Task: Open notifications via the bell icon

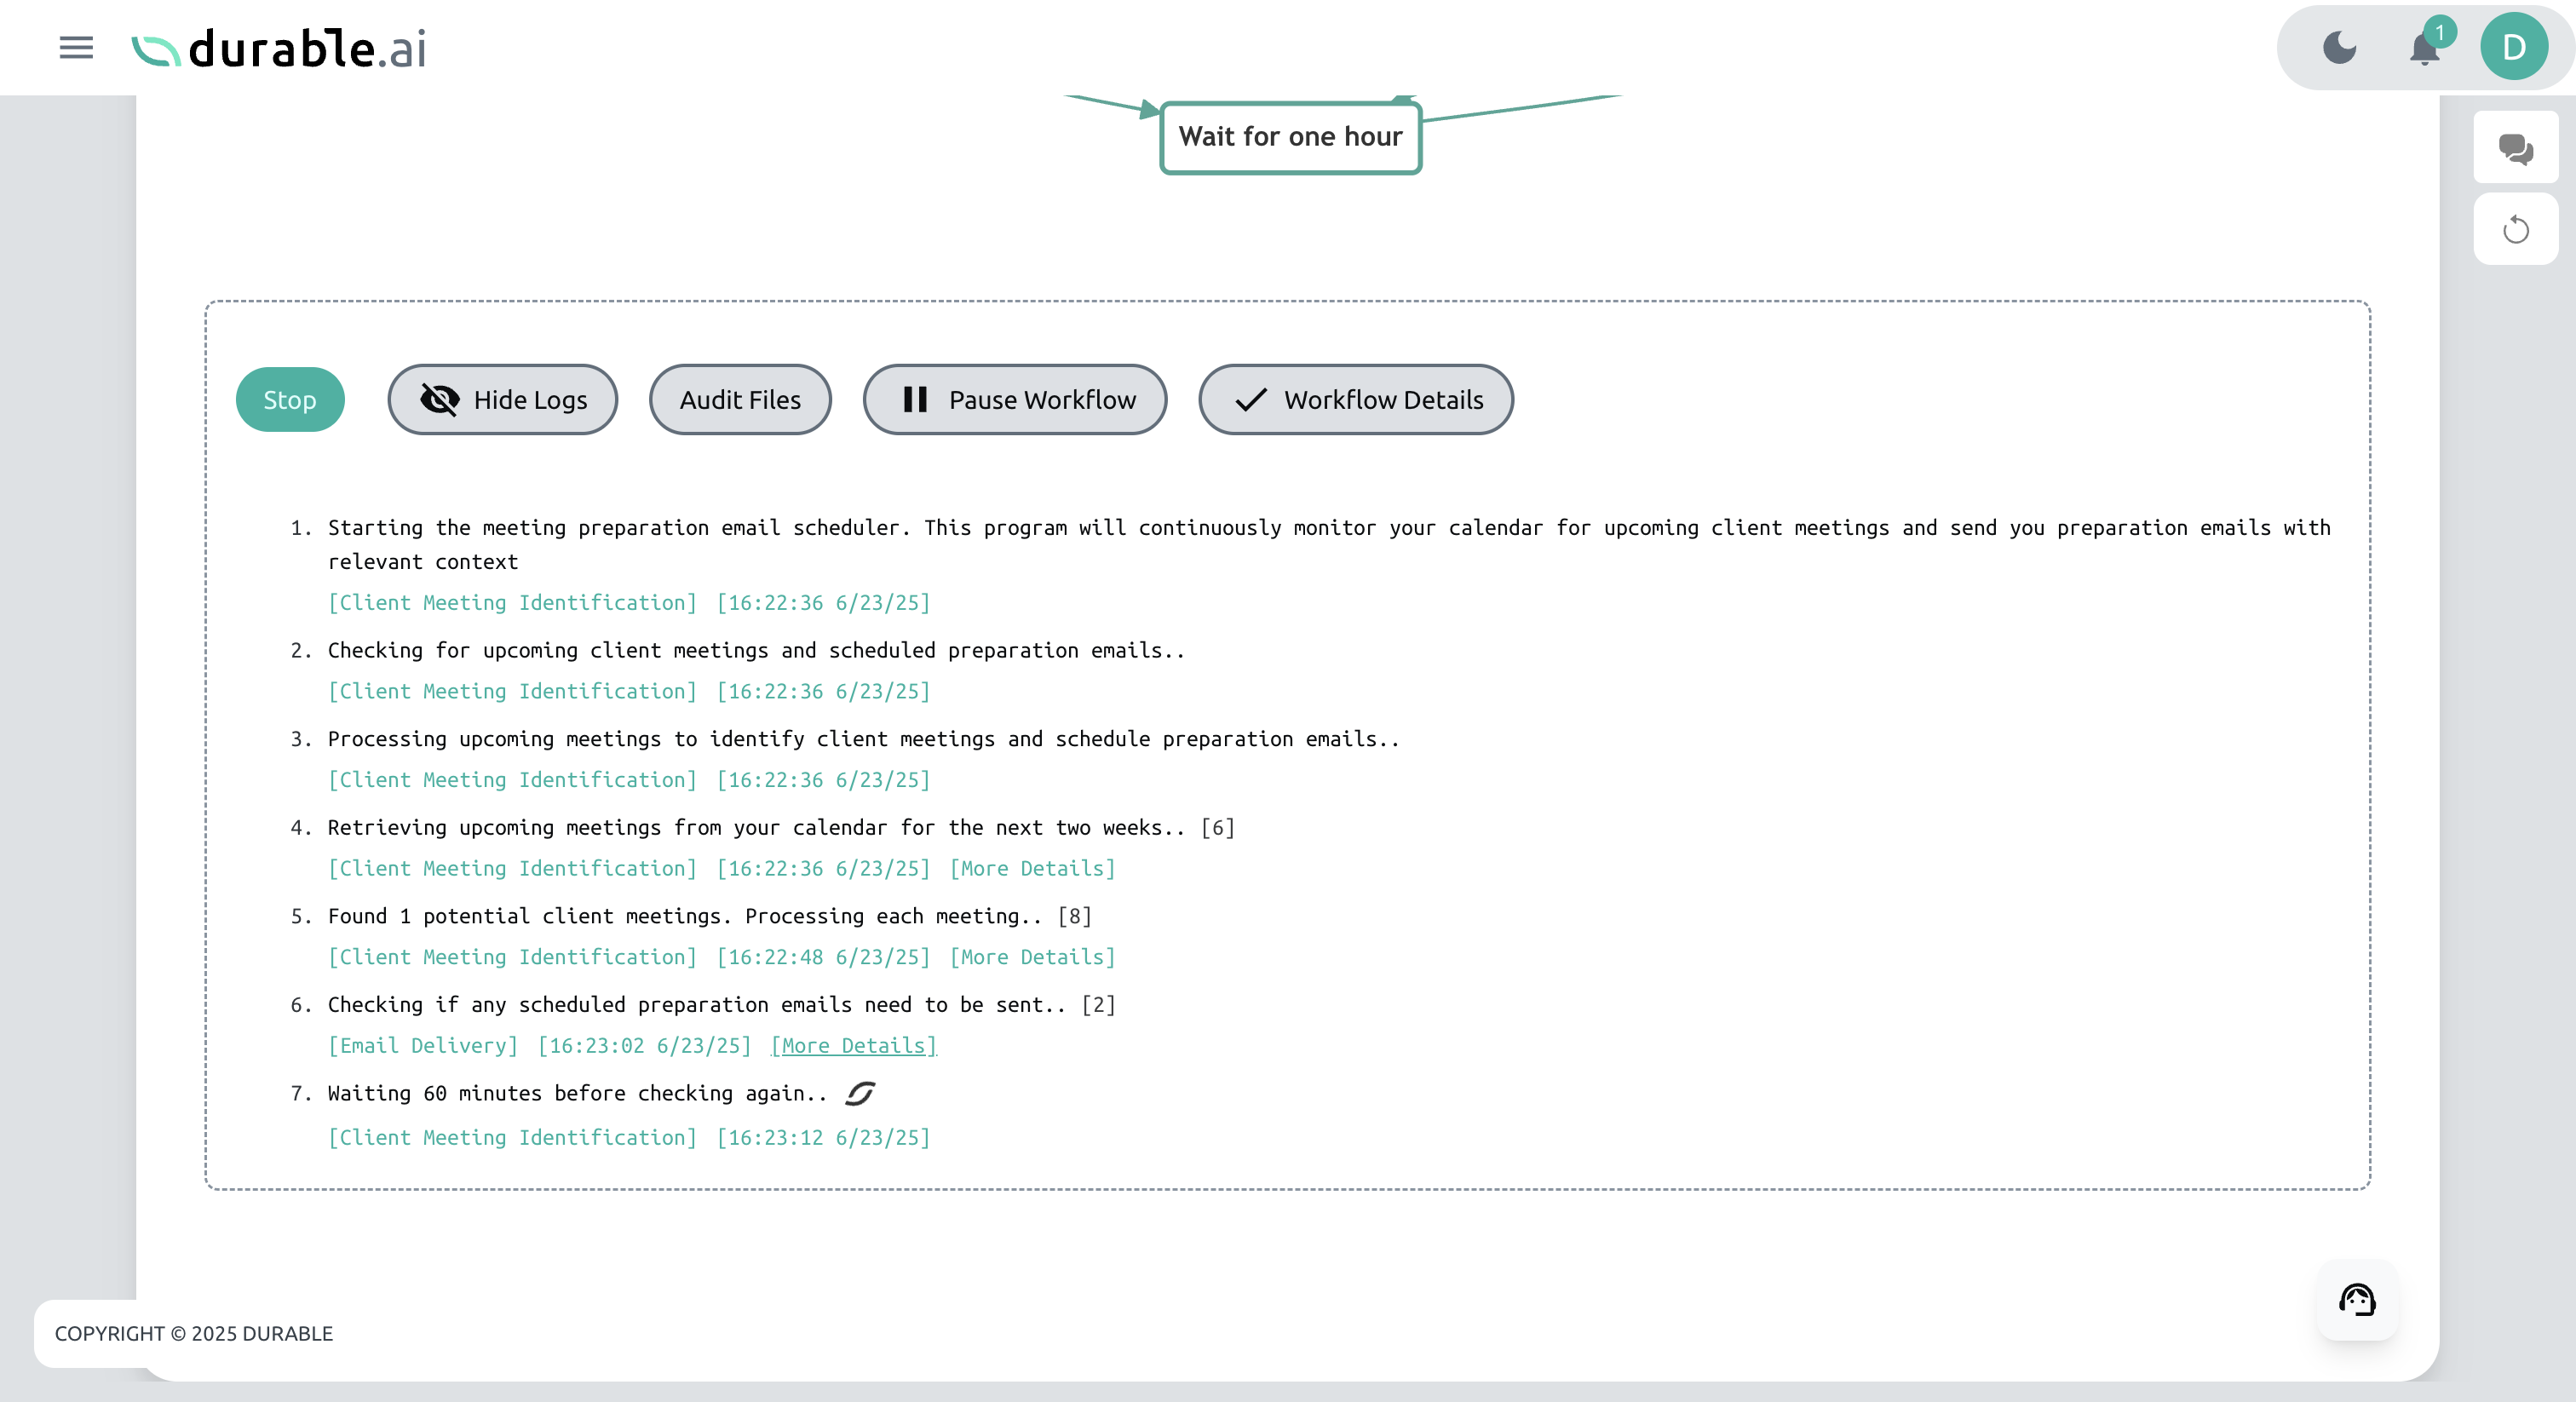Action: pyautogui.click(x=2424, y=47)
